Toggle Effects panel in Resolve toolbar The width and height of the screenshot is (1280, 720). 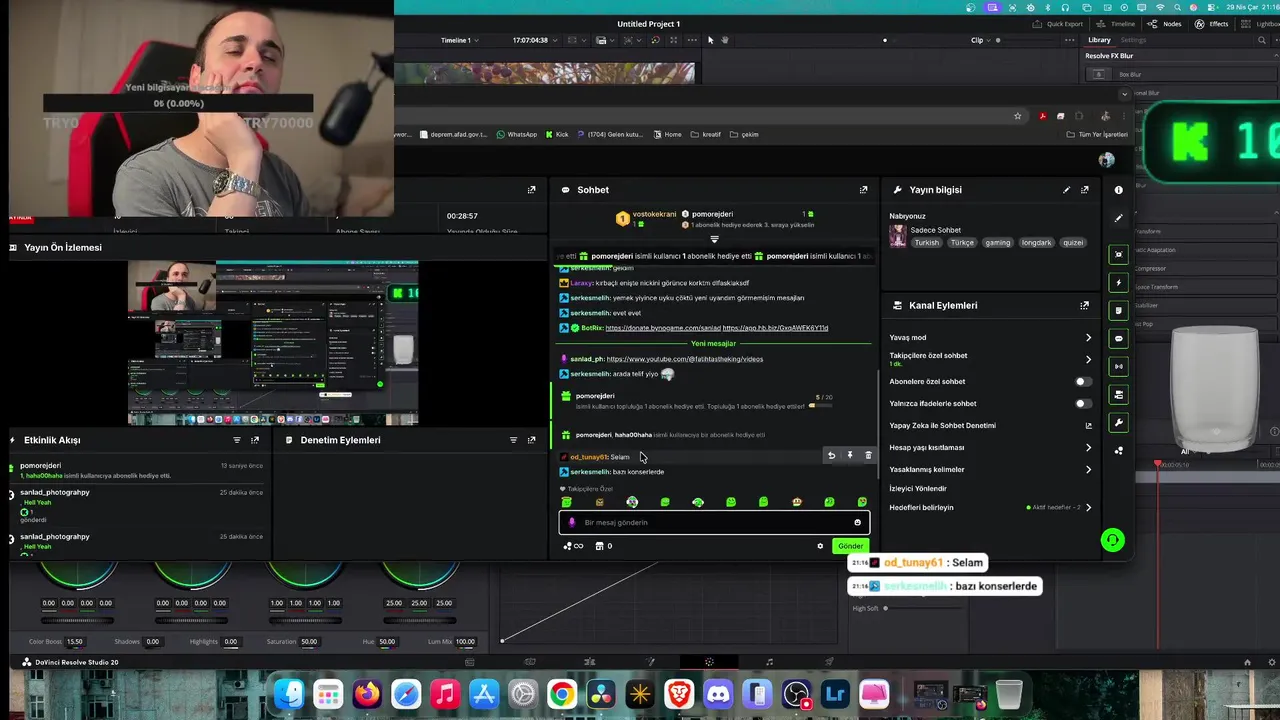click(x=1211, y=24)
